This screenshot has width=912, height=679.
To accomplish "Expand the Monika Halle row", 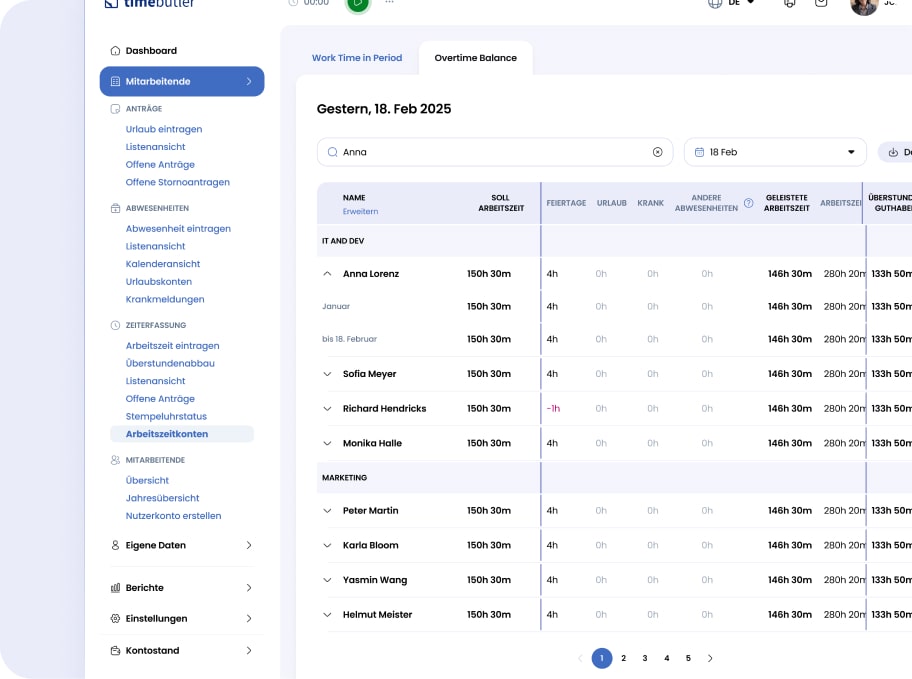I will (x=327, y=443).
